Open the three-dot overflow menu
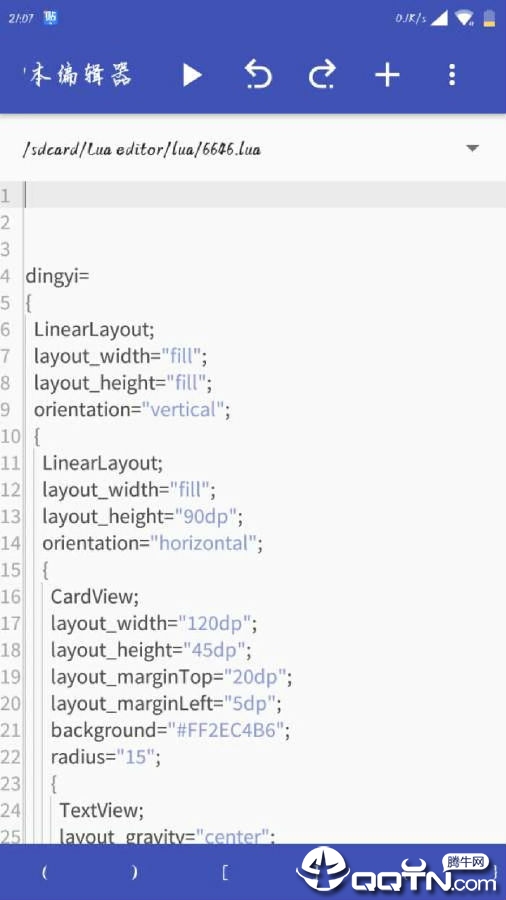Image resolution: width=506 pixels, height=900 pixels. pyautogui.click(x=452, y=75)
